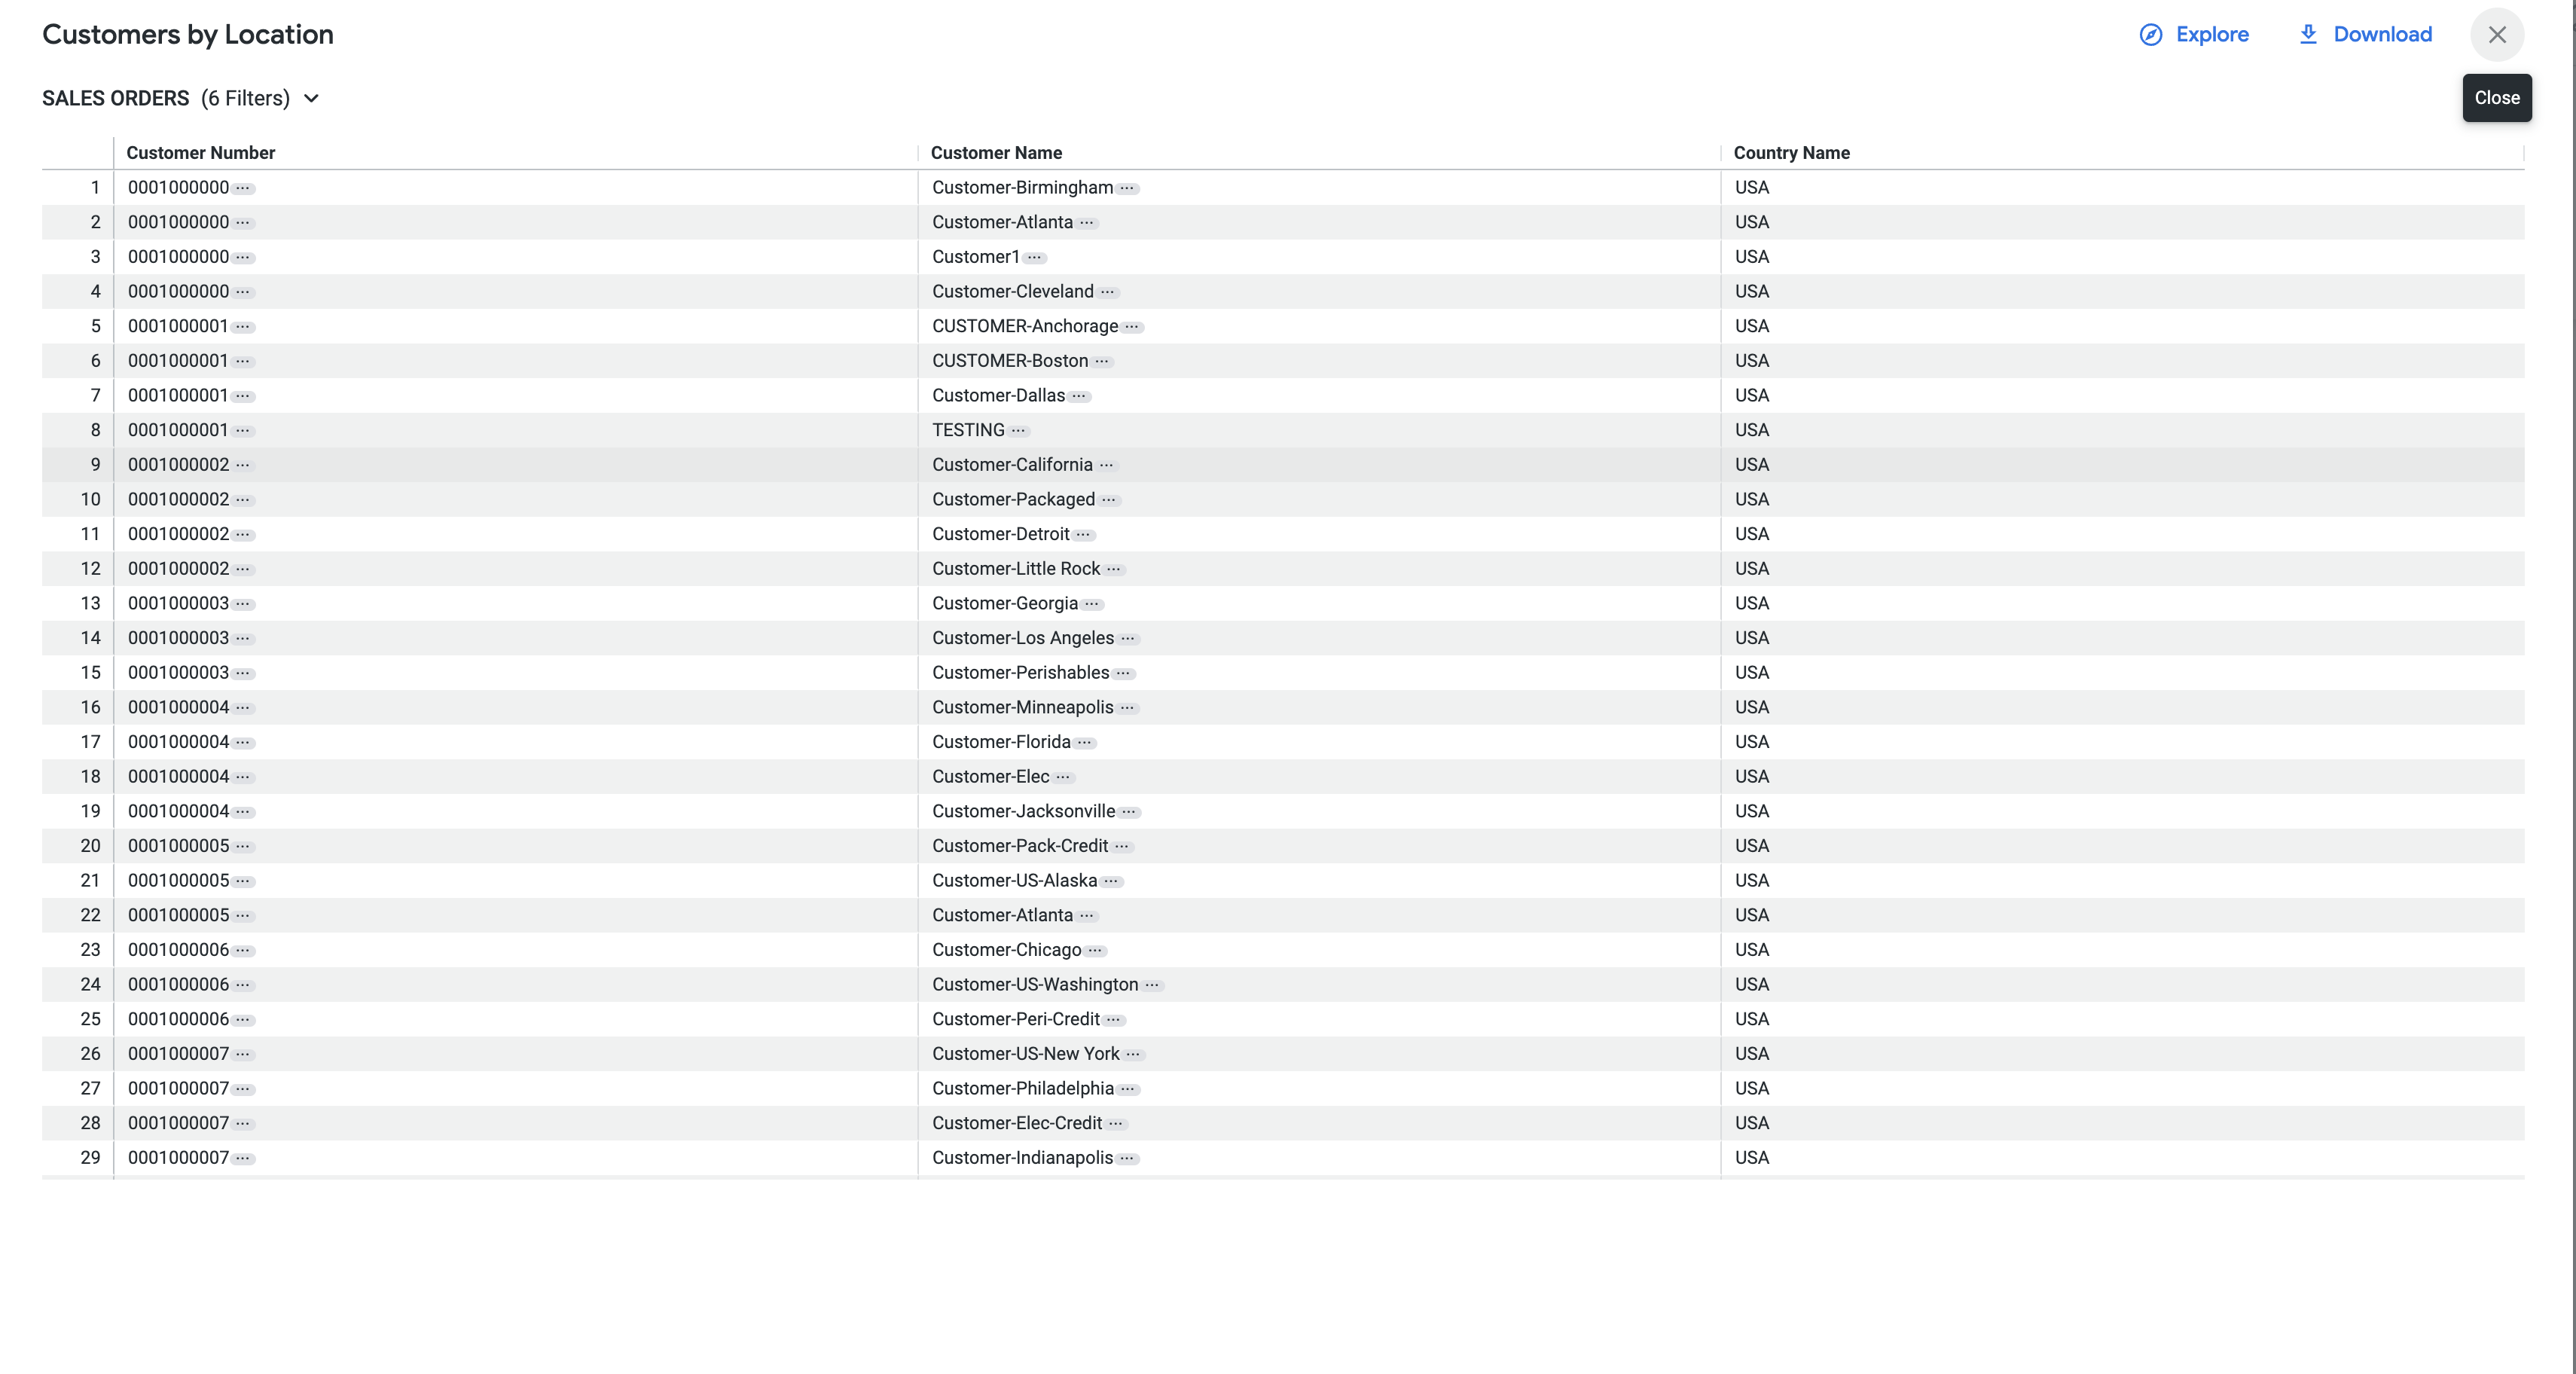Open ellipsis menu next to Customer-Chicago
Screen dimensions: 2576x1374
click(1096, 951)
